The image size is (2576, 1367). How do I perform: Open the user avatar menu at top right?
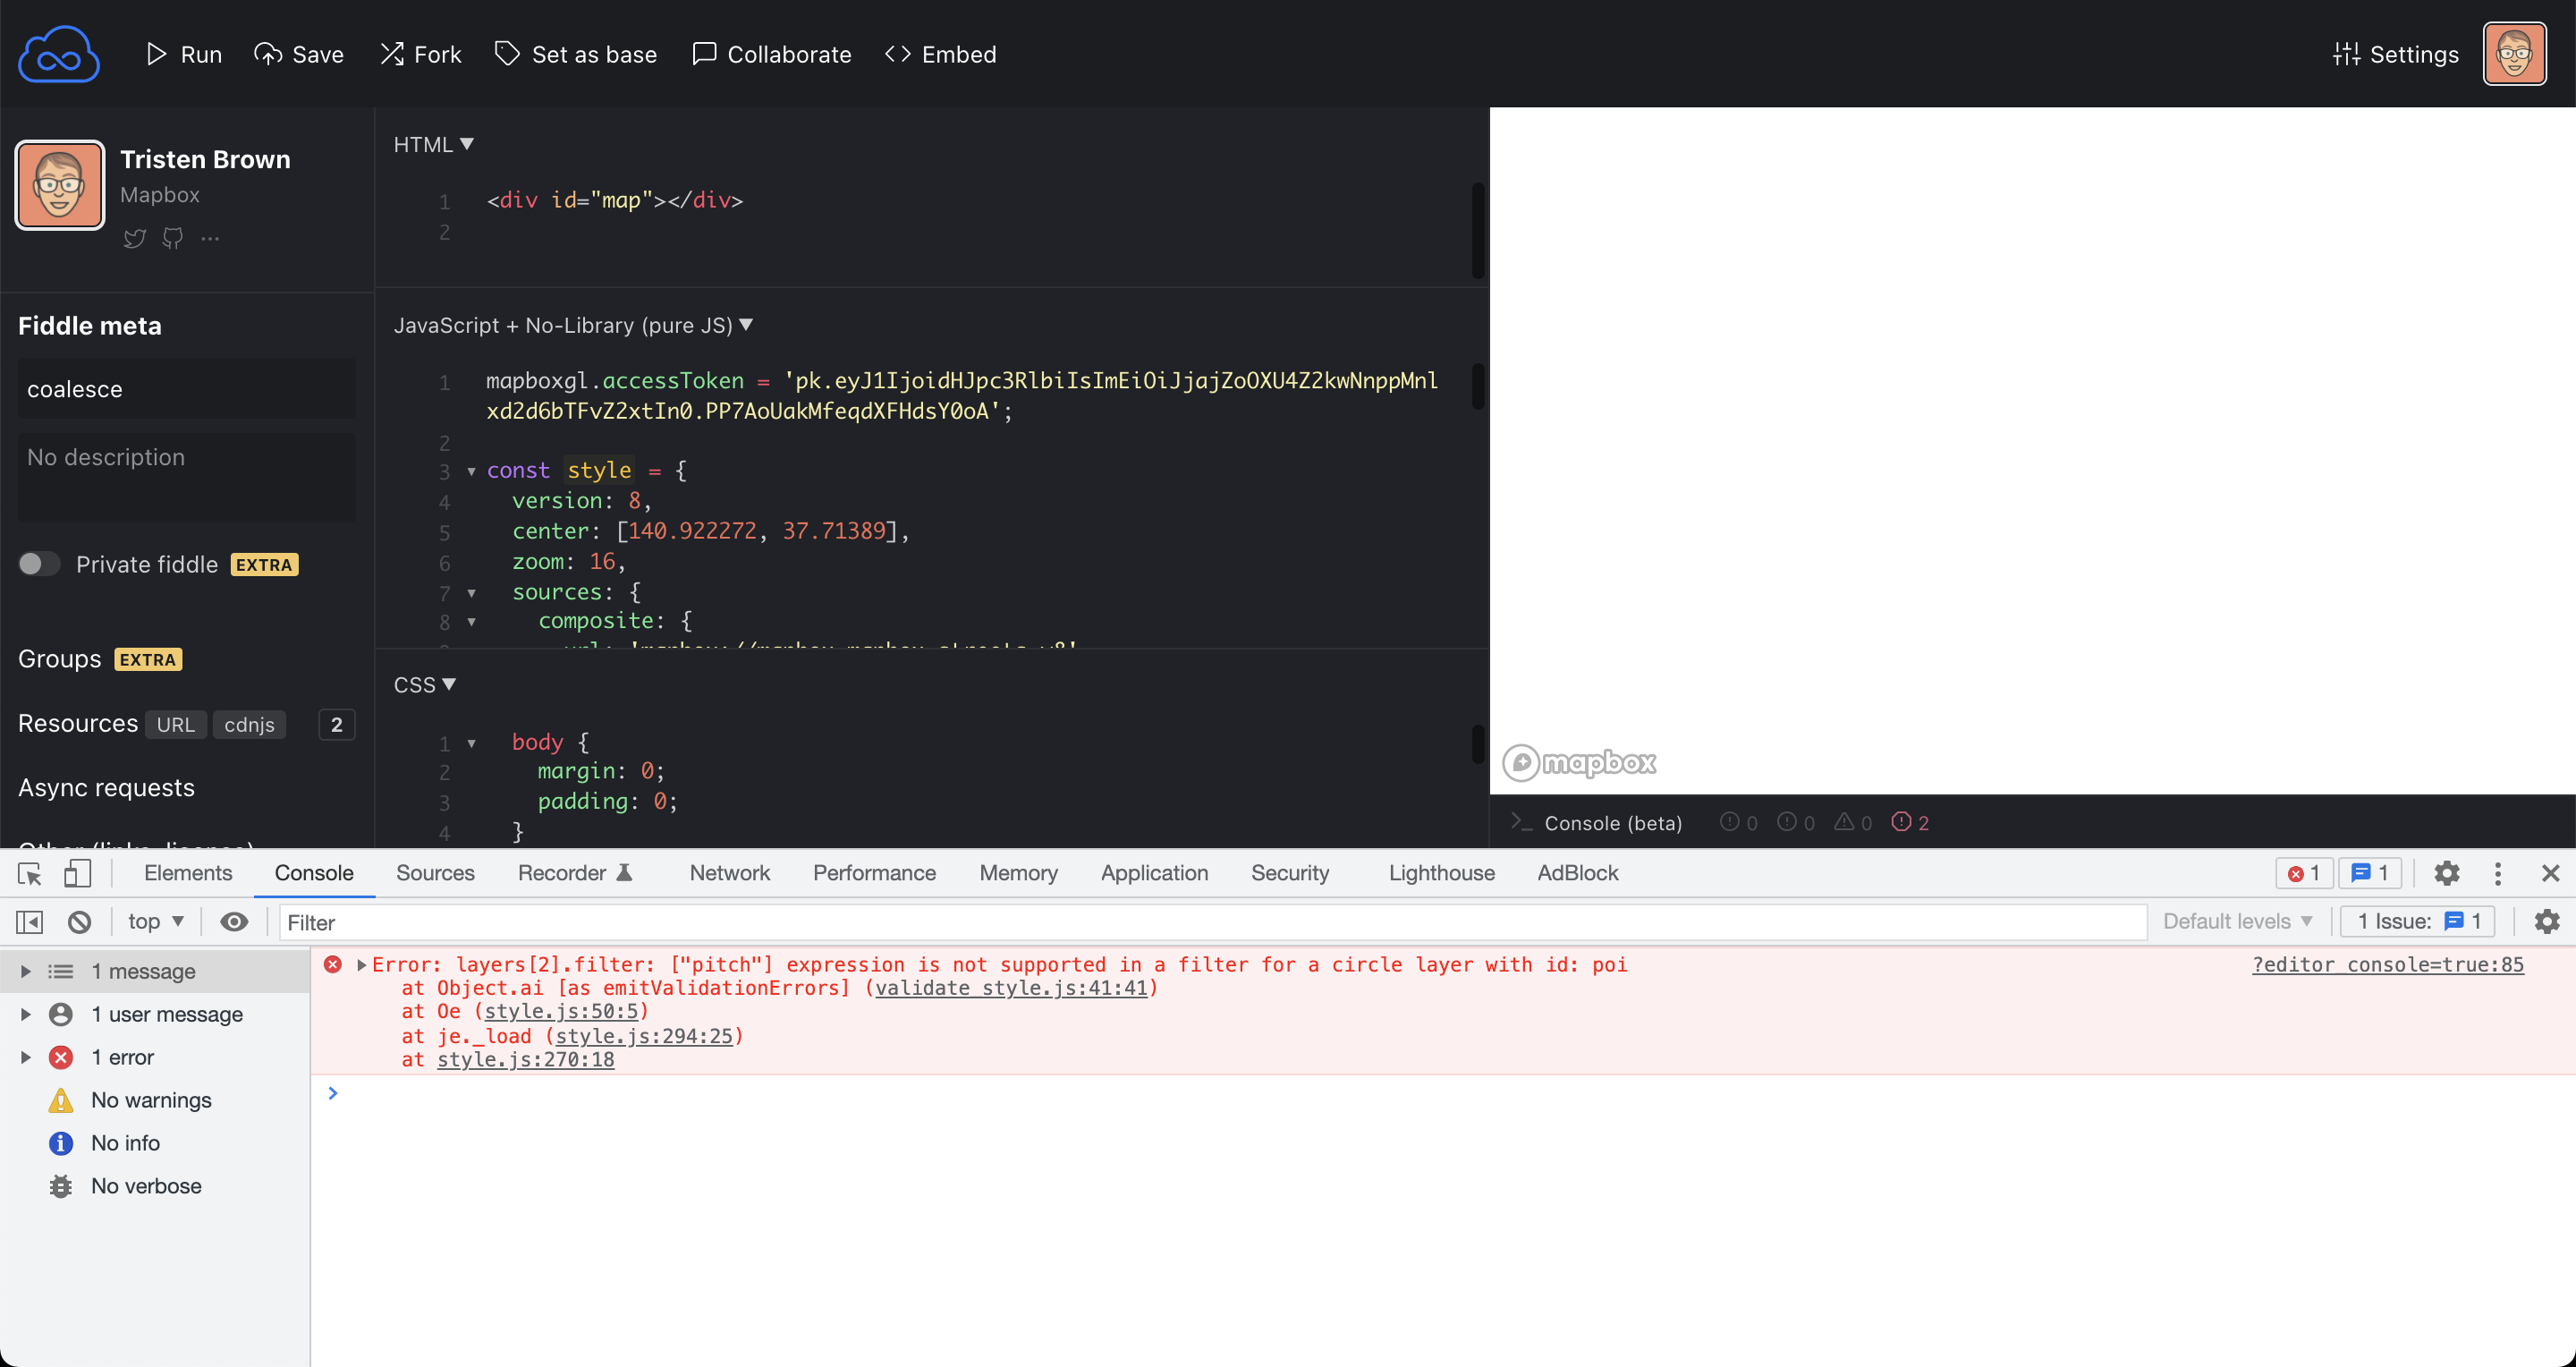point(2514,54)
